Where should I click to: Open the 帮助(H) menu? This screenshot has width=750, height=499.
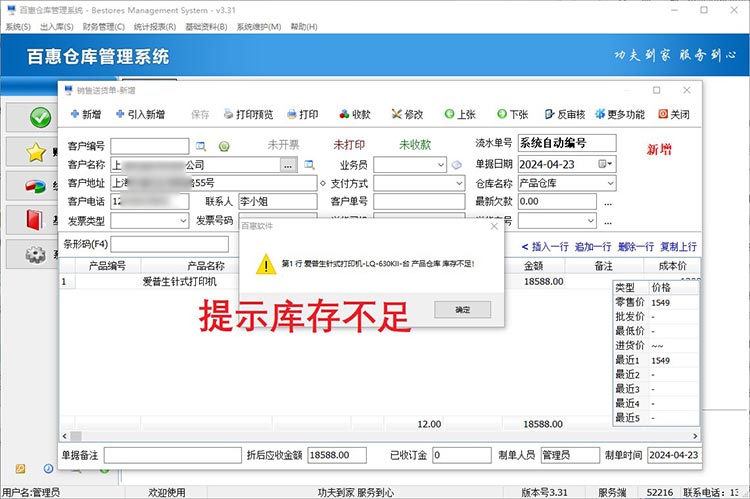[304, 27]
